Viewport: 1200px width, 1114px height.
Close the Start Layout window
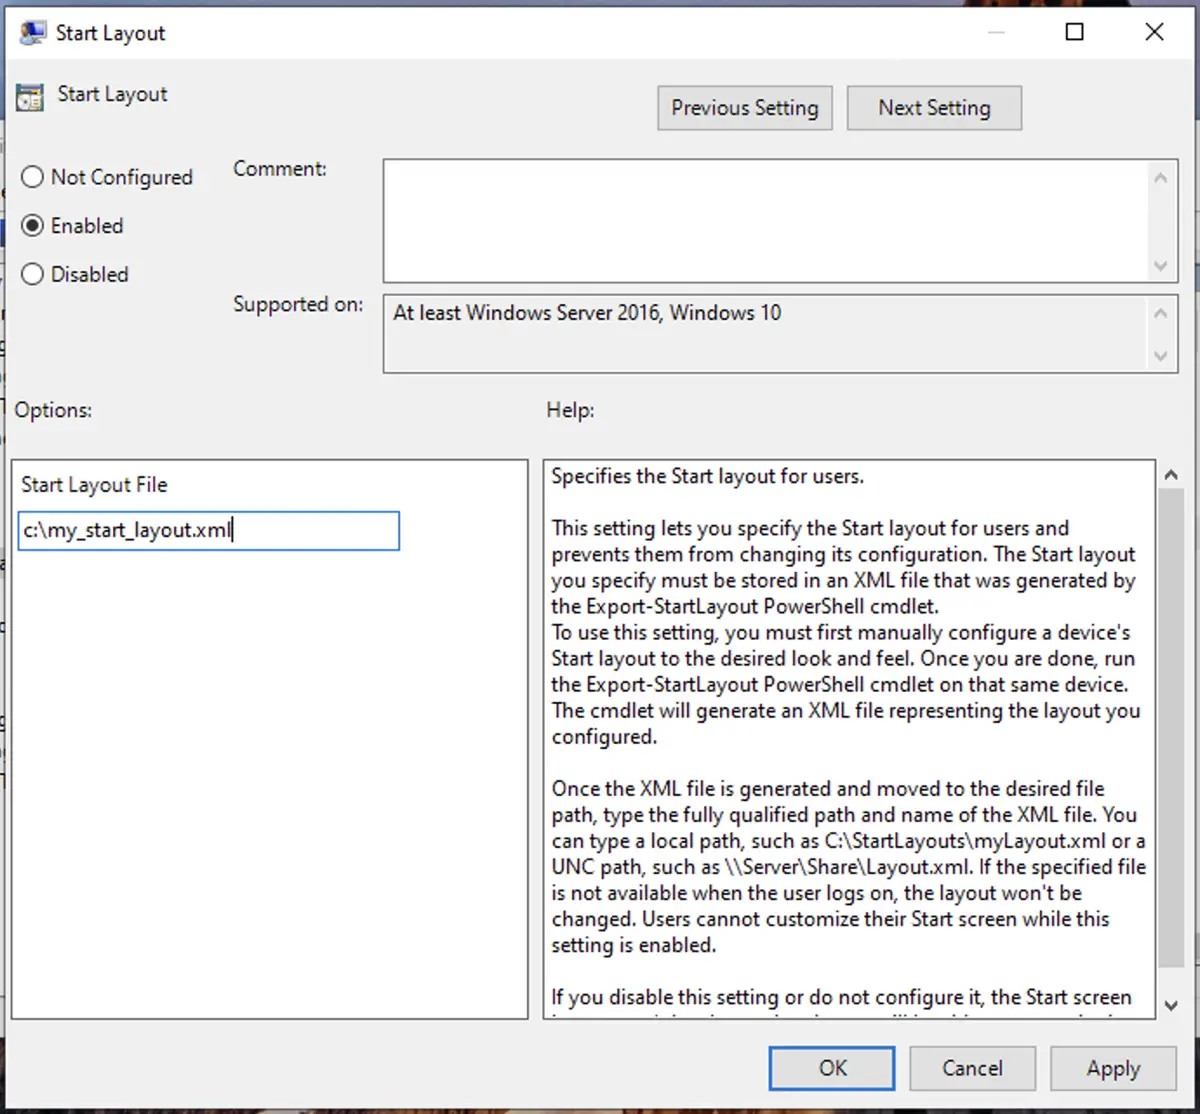1154,32
